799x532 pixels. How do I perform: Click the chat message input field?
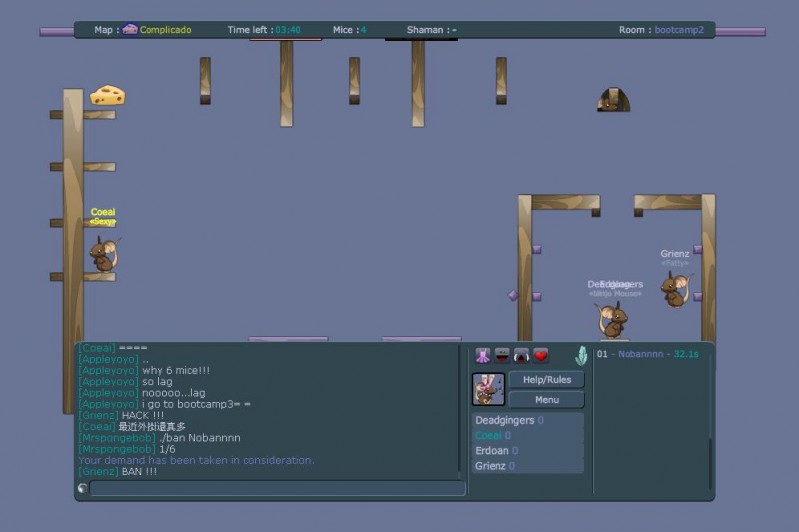278,488
